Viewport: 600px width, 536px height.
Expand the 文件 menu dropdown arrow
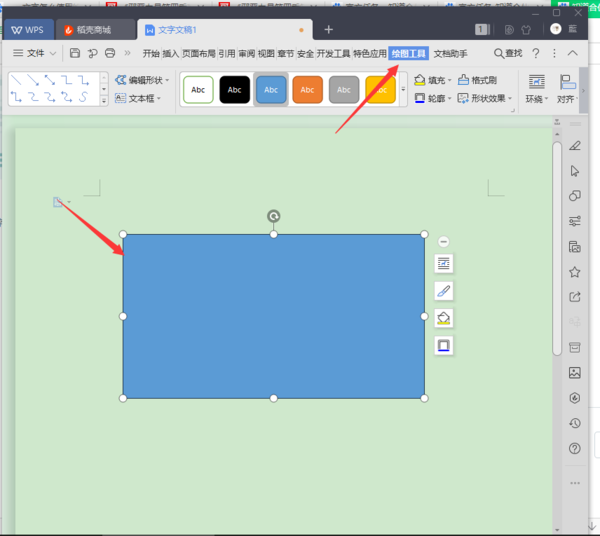click(x=53, y=53)
